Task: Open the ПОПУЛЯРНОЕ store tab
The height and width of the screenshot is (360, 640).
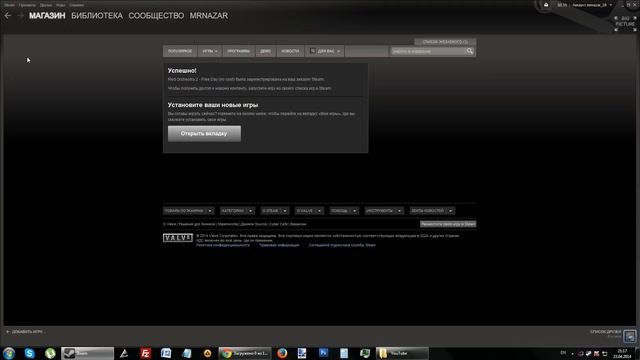Action: click(x=180, y=51)
